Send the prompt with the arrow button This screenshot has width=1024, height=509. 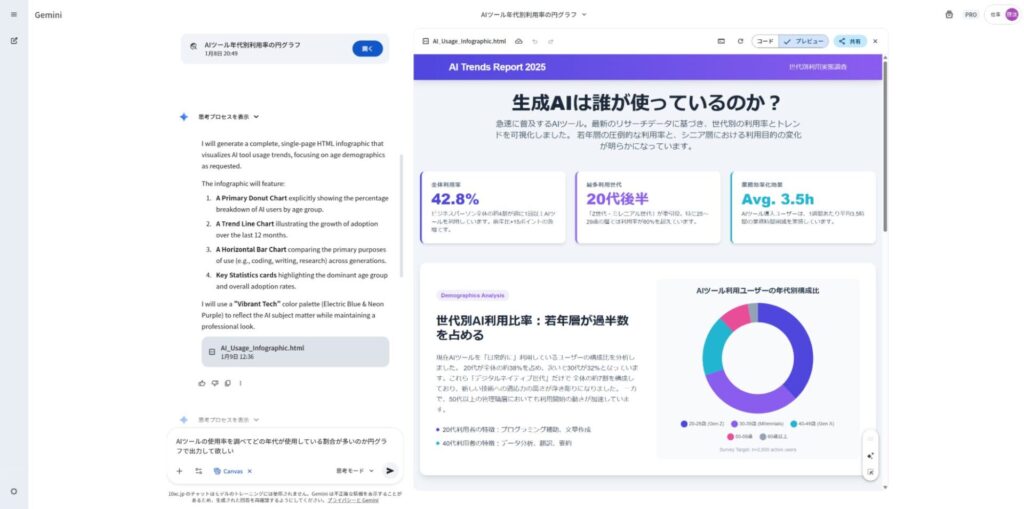coord(390,470)
